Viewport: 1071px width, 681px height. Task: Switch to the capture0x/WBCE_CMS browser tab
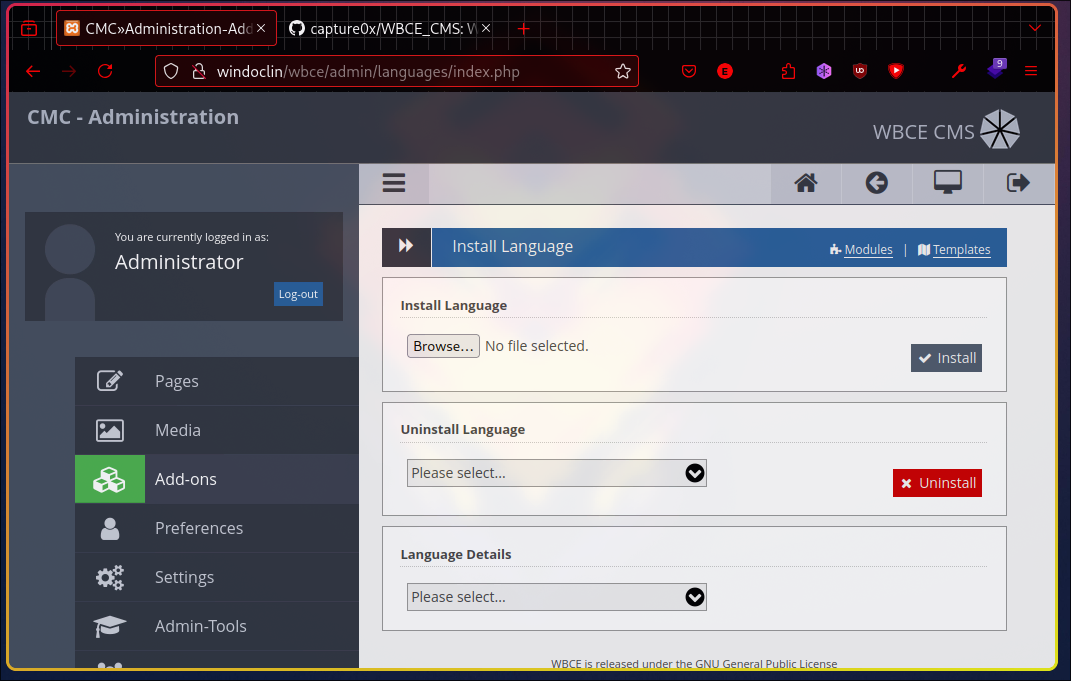[385, 28]
